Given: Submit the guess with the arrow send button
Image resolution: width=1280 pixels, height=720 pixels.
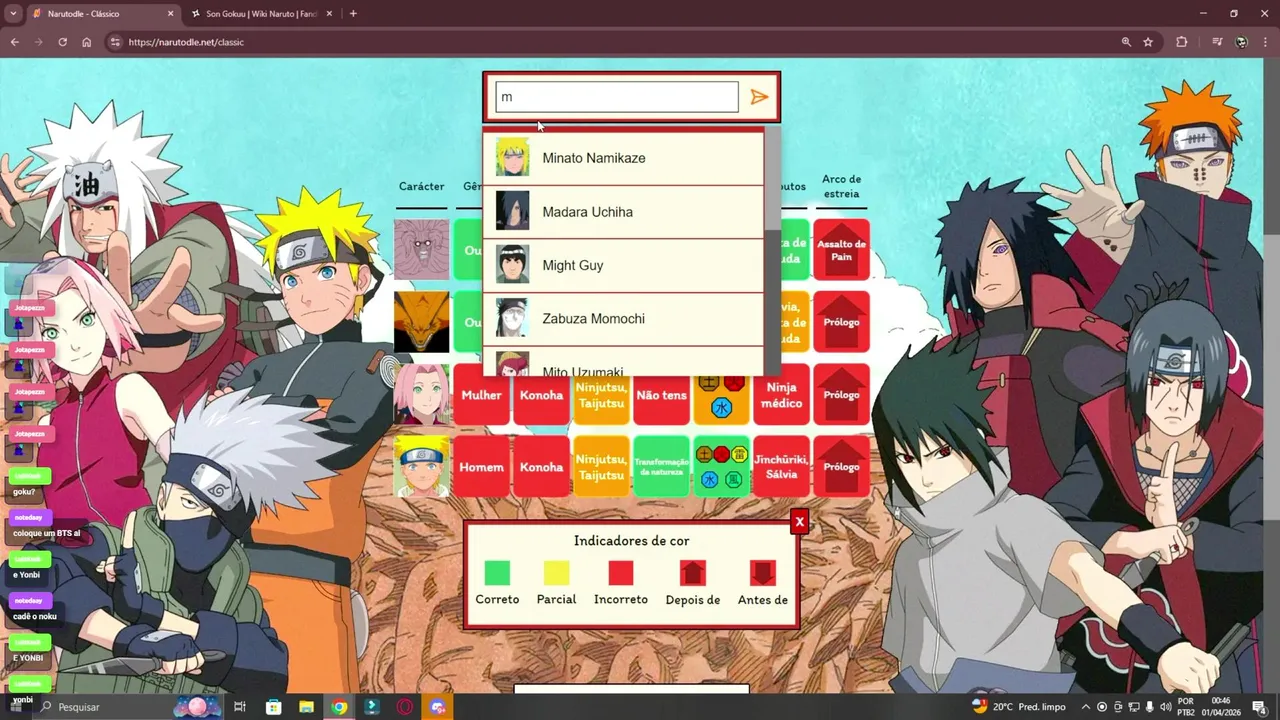Looking at the screenshot, I should 759,97.
